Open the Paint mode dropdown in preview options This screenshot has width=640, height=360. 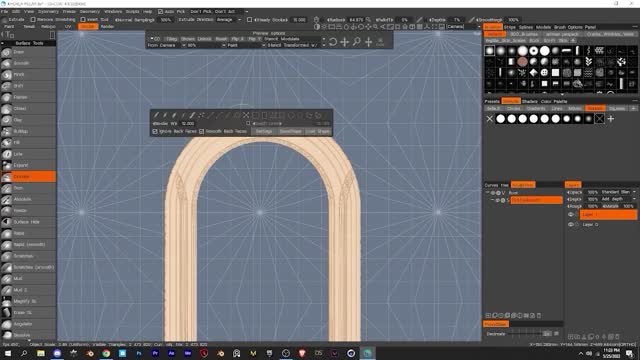point(246,45)
